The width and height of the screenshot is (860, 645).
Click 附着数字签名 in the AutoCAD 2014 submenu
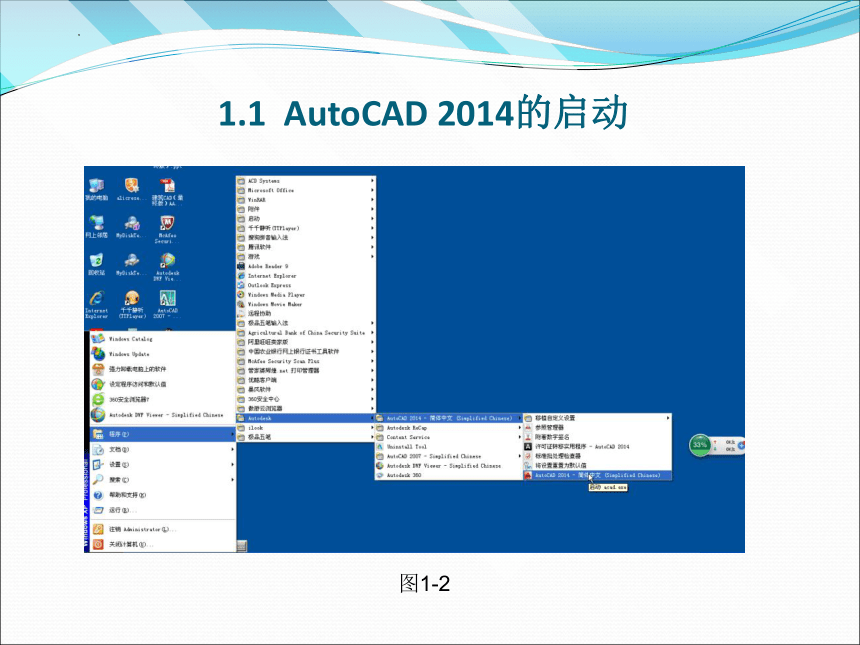point(597,437)
